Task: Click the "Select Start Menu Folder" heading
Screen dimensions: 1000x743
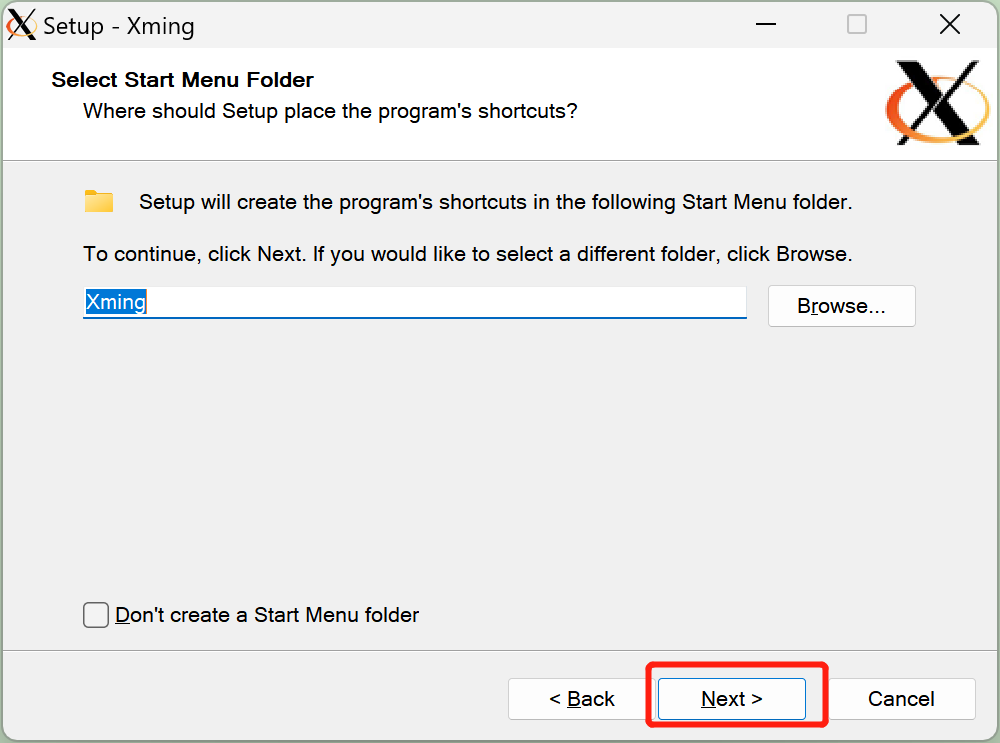Action: tap(183, 80)
